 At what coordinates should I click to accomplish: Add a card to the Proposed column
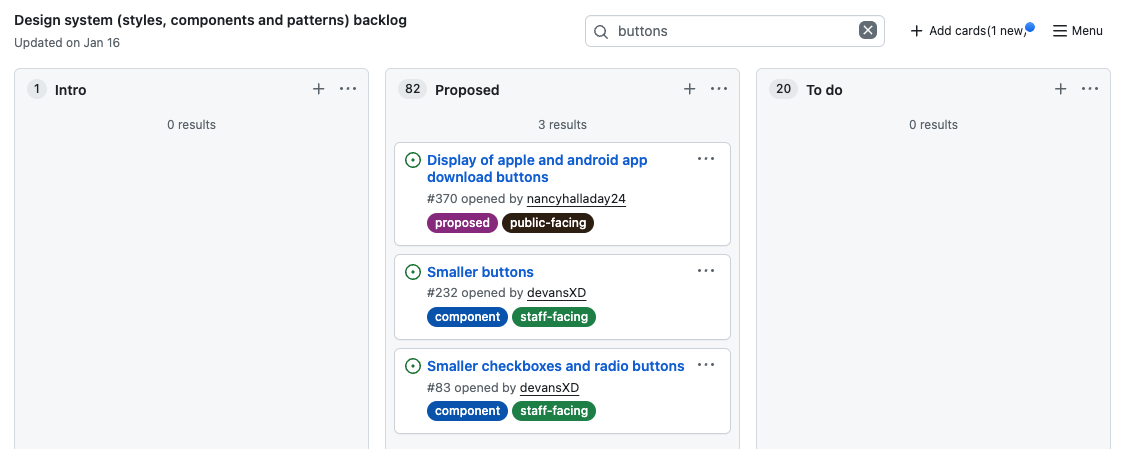click(x=689, y=89)
